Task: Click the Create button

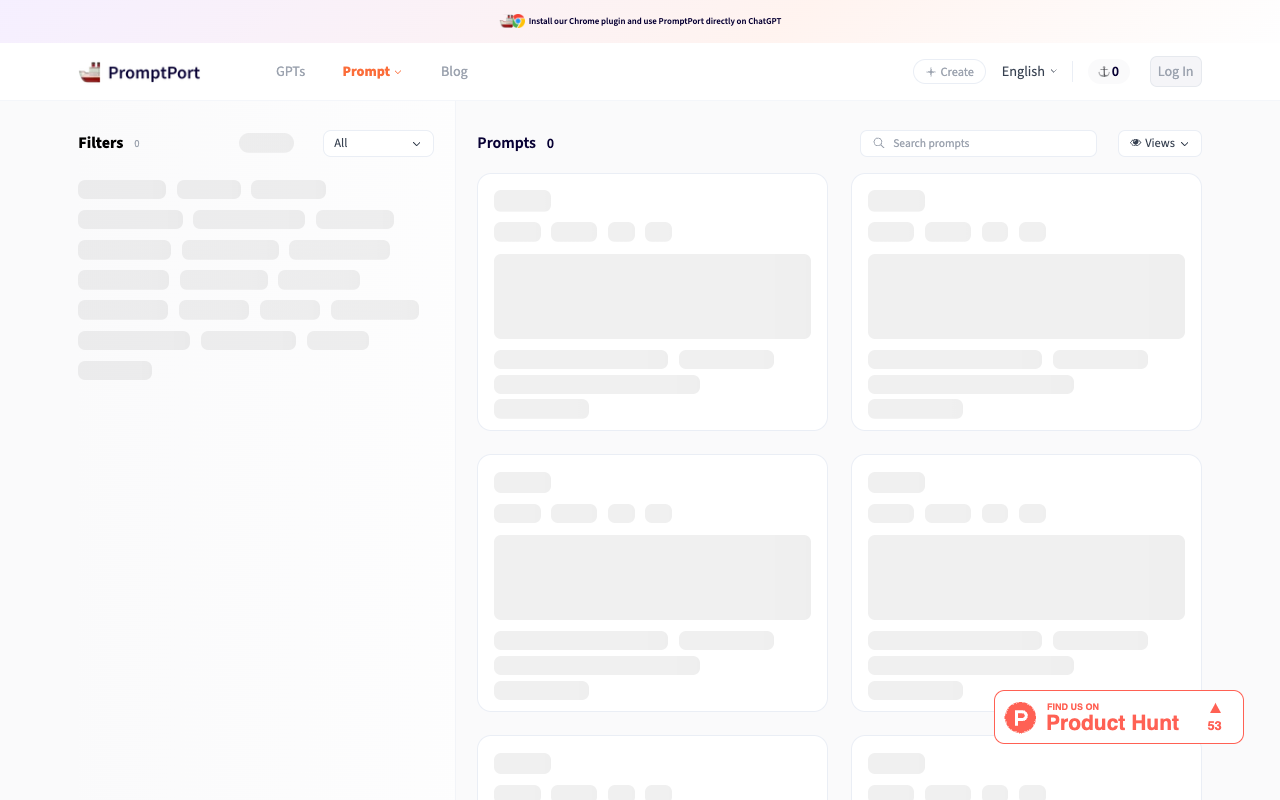Action: (949, 72)
